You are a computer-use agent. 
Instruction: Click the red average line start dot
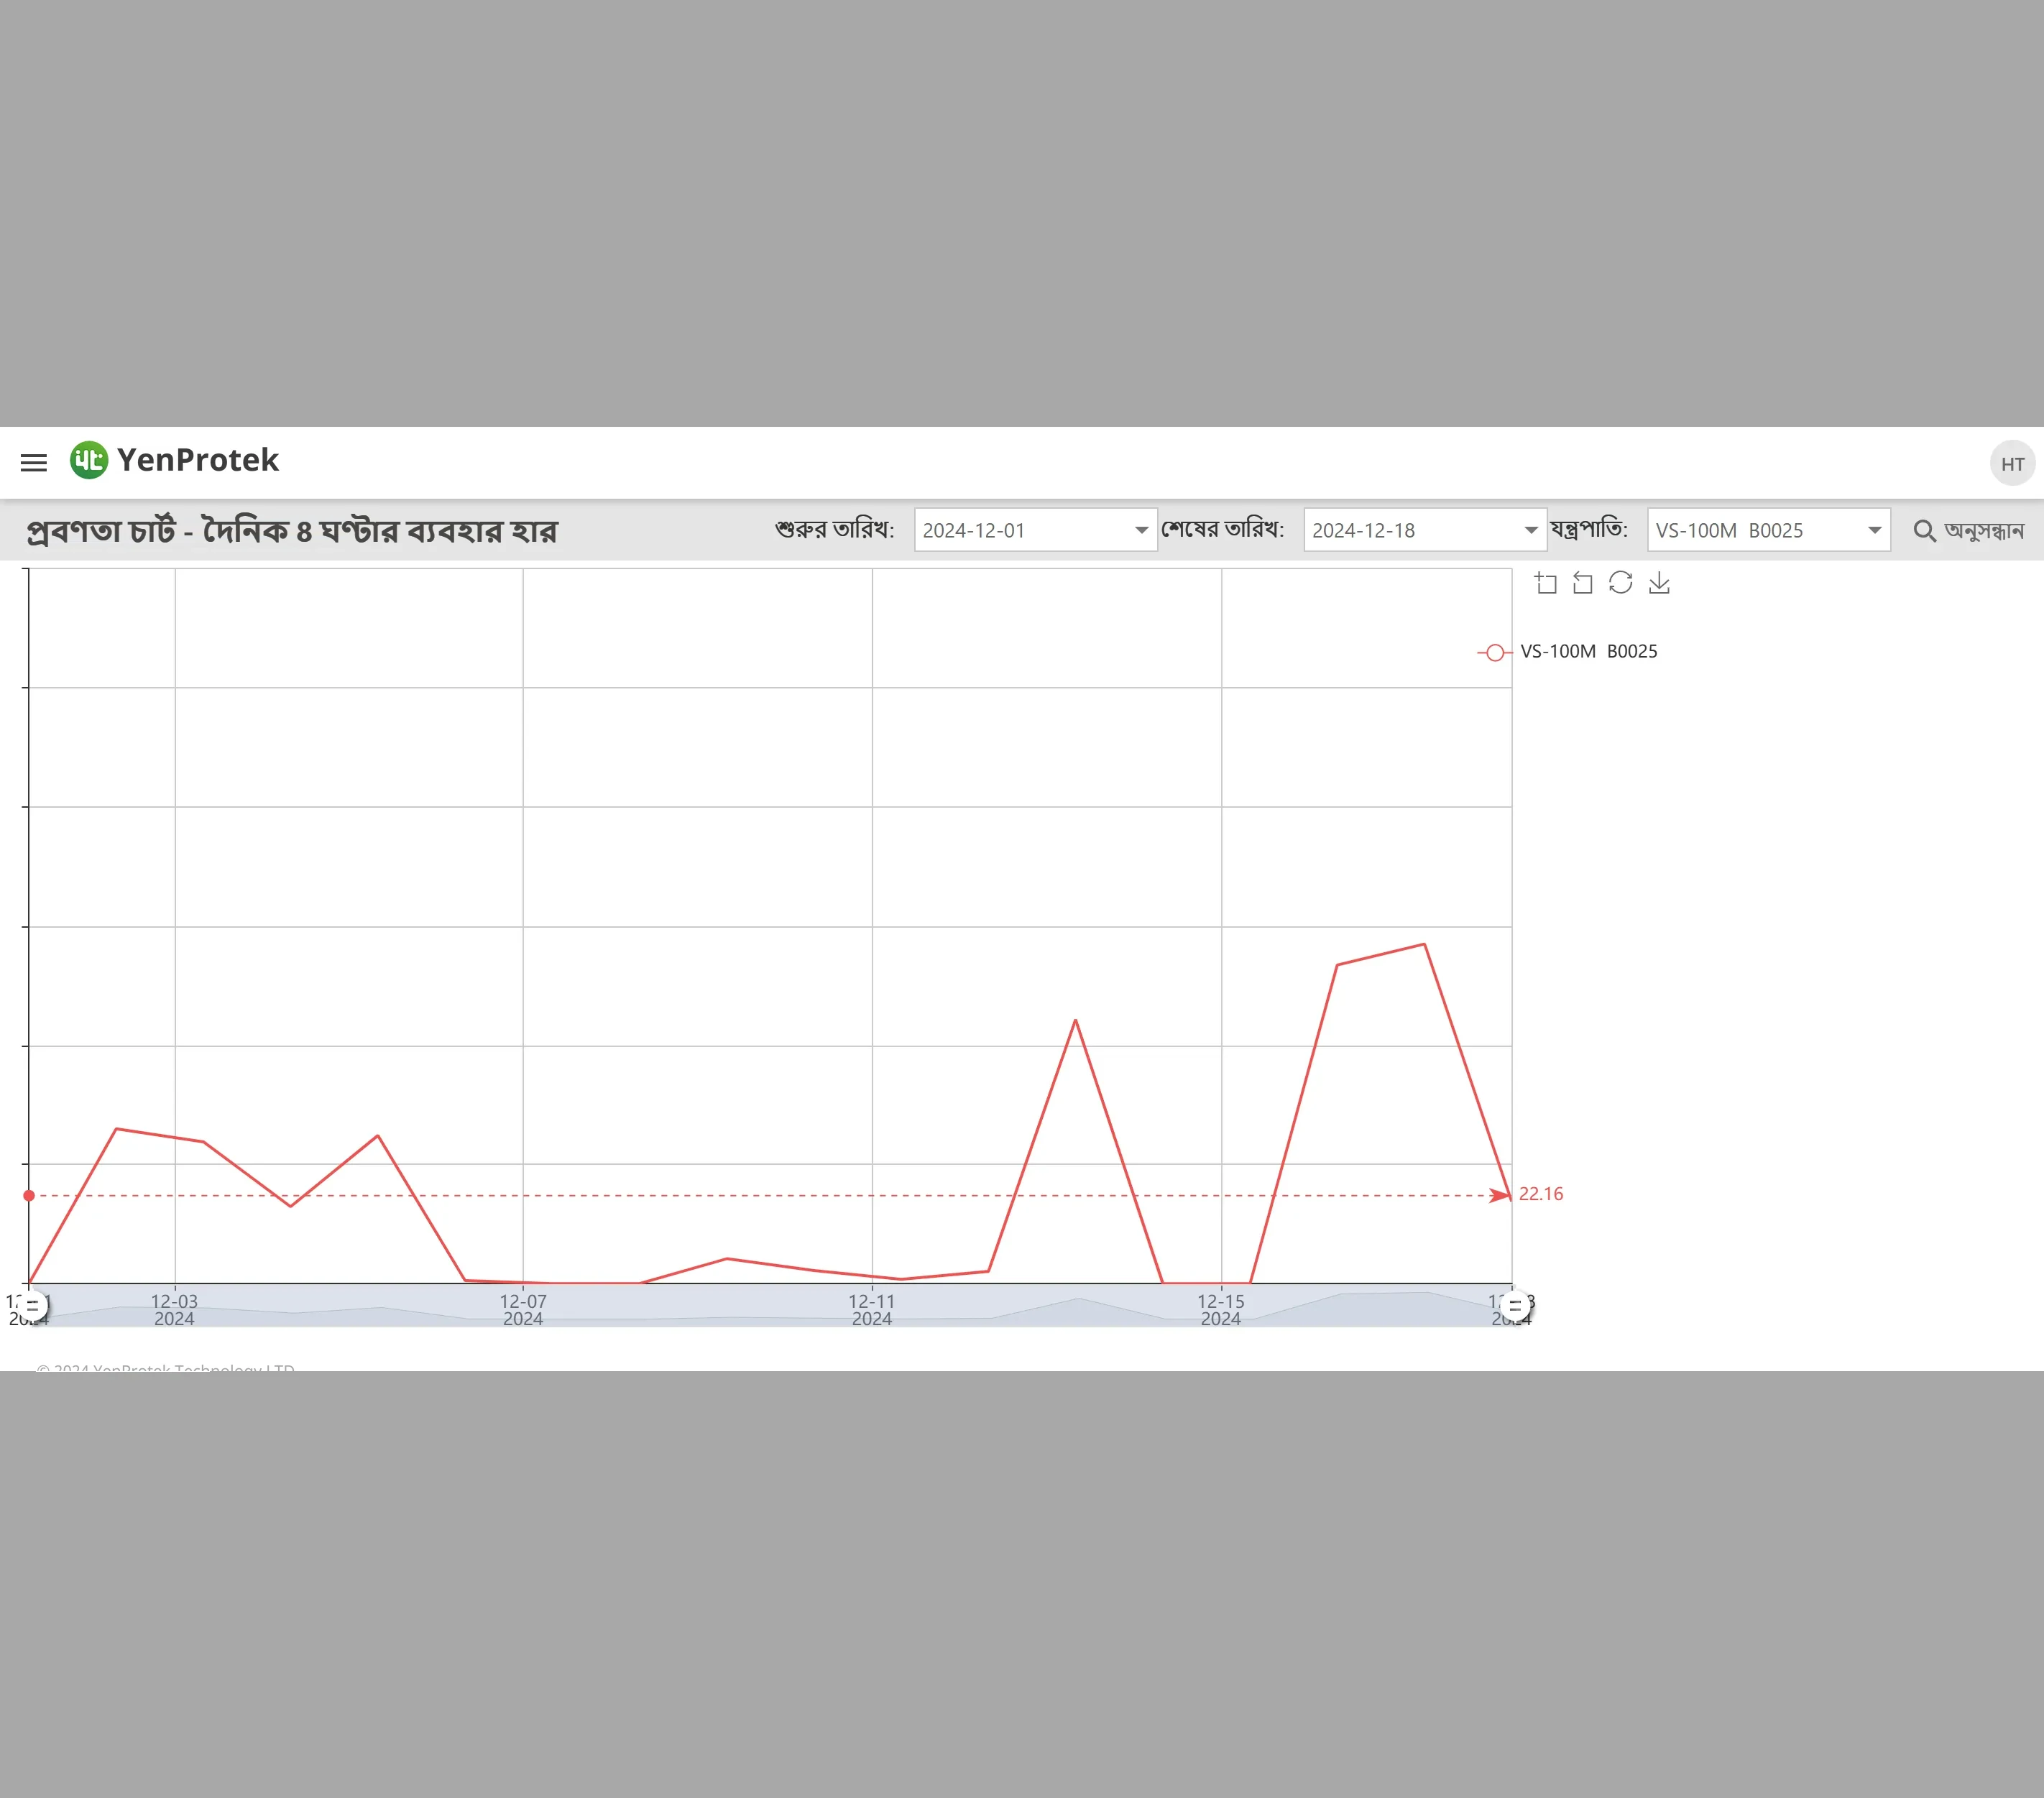pyautogui.click(x=29, y=1196)
